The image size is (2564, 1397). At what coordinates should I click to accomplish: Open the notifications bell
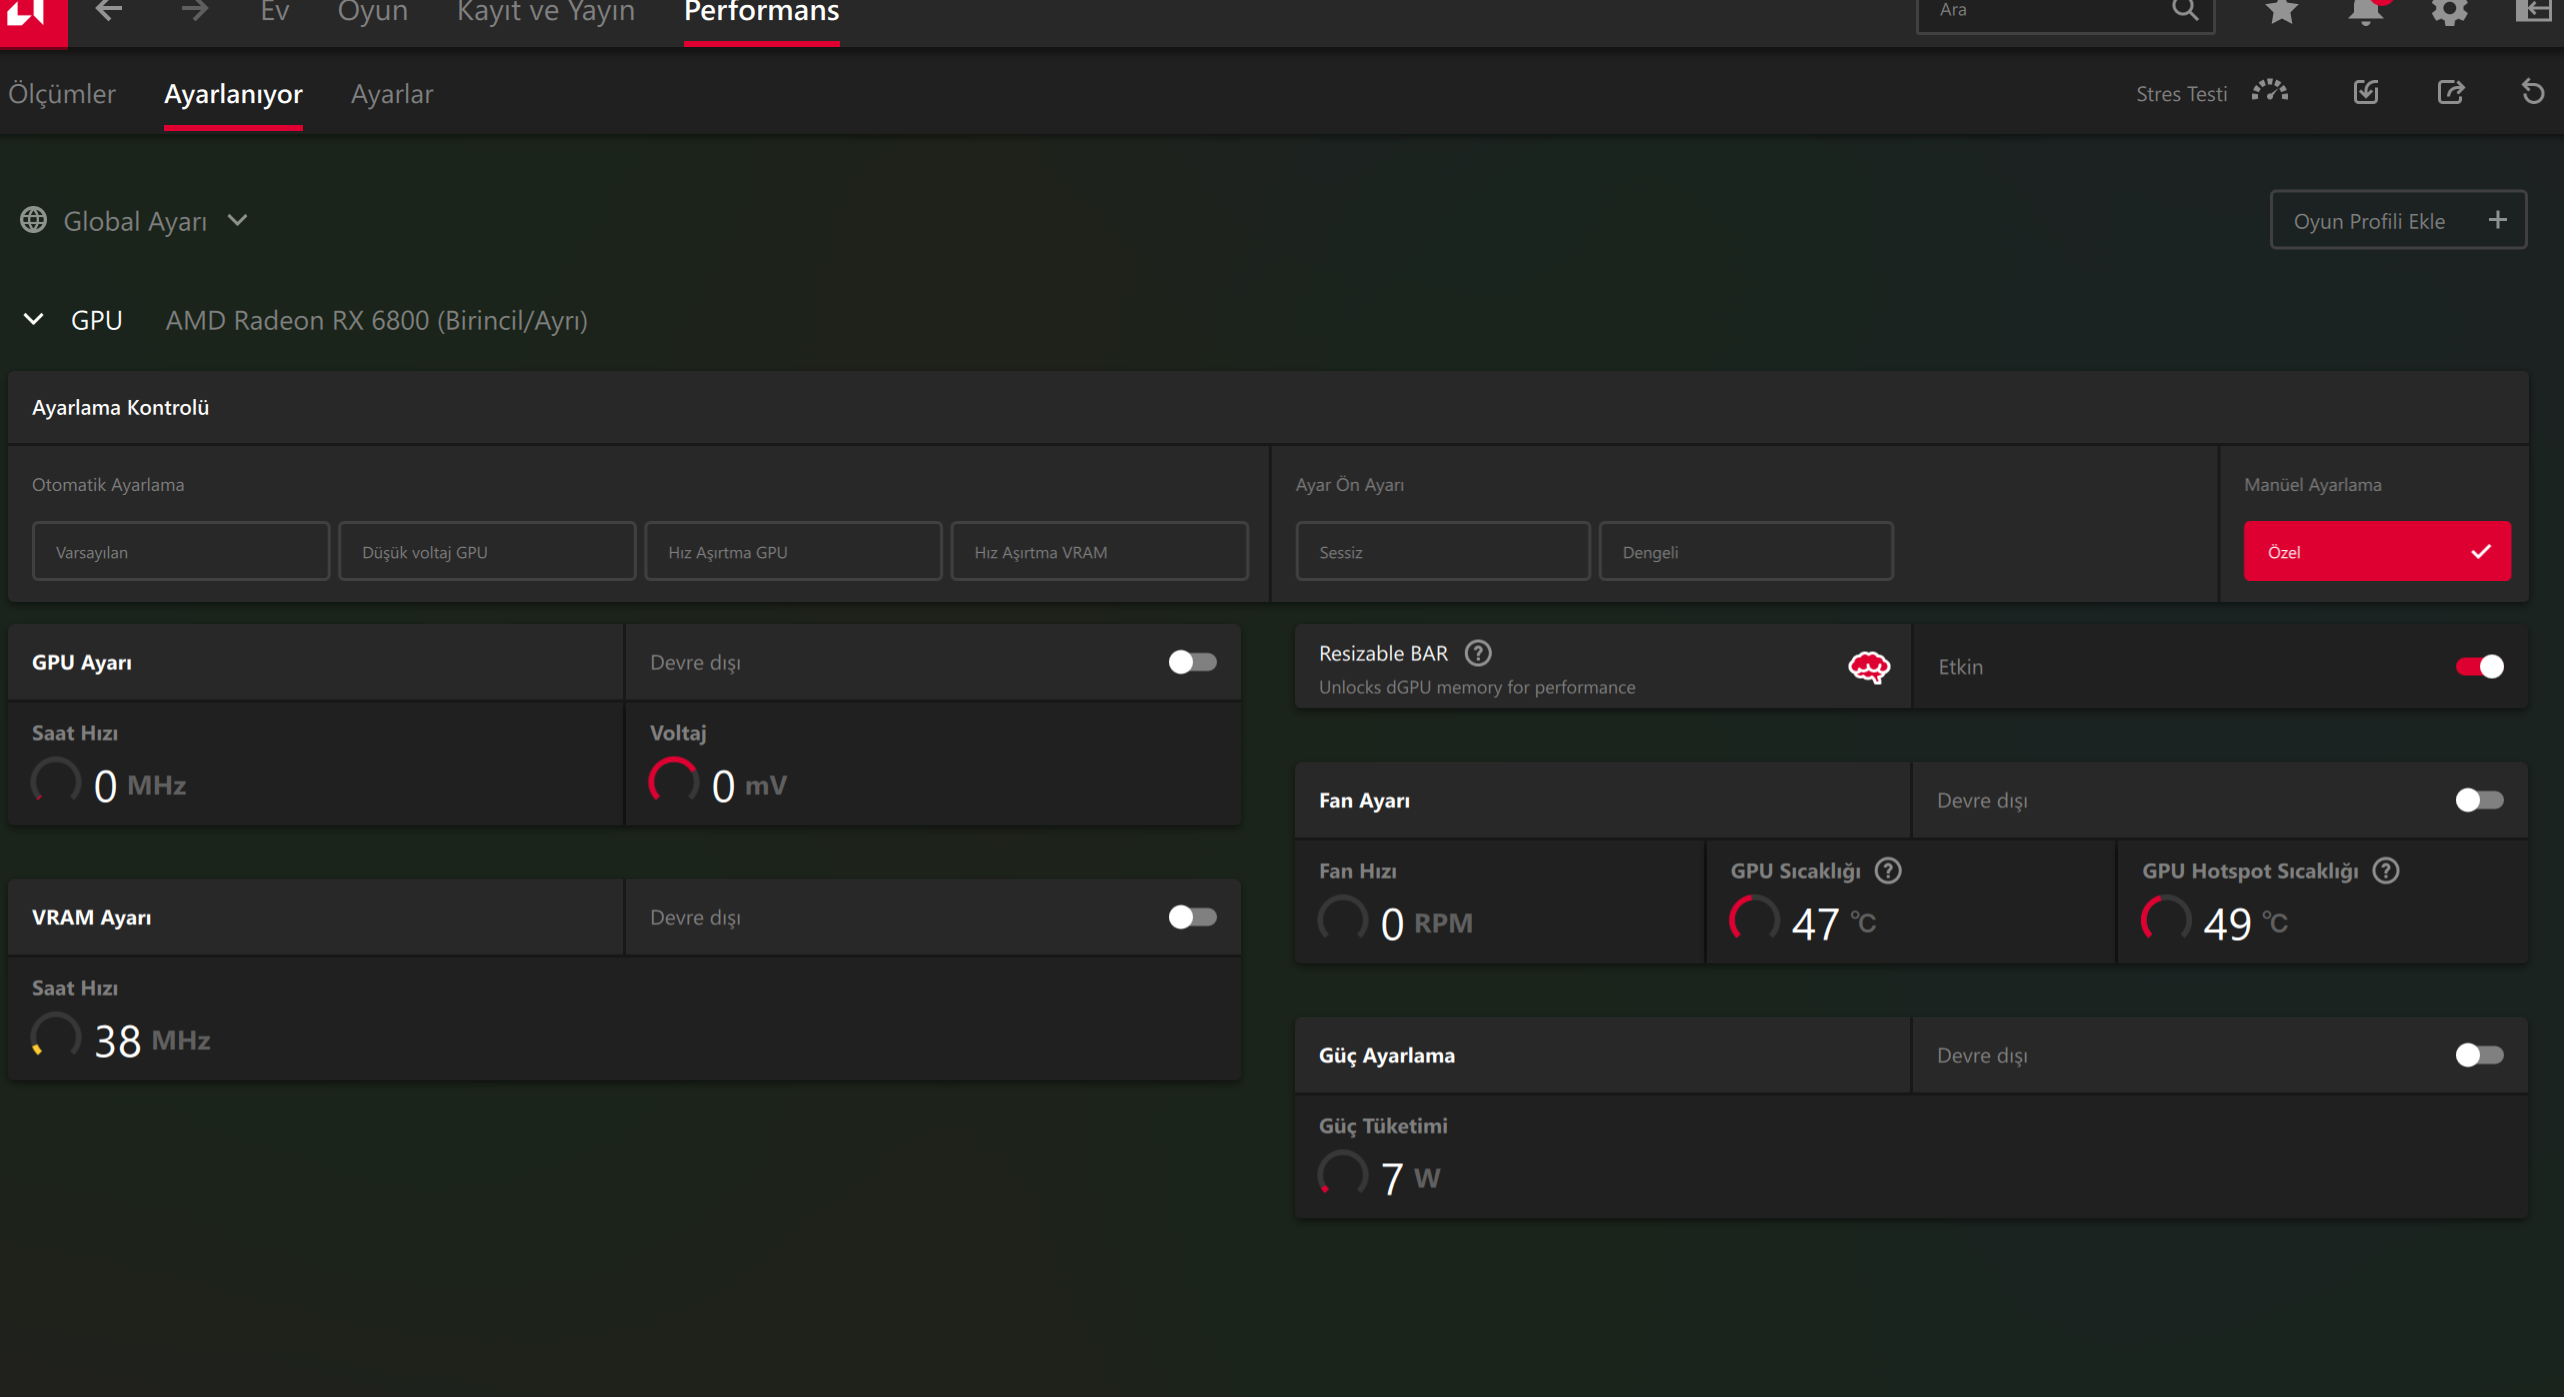[2365, 12]
